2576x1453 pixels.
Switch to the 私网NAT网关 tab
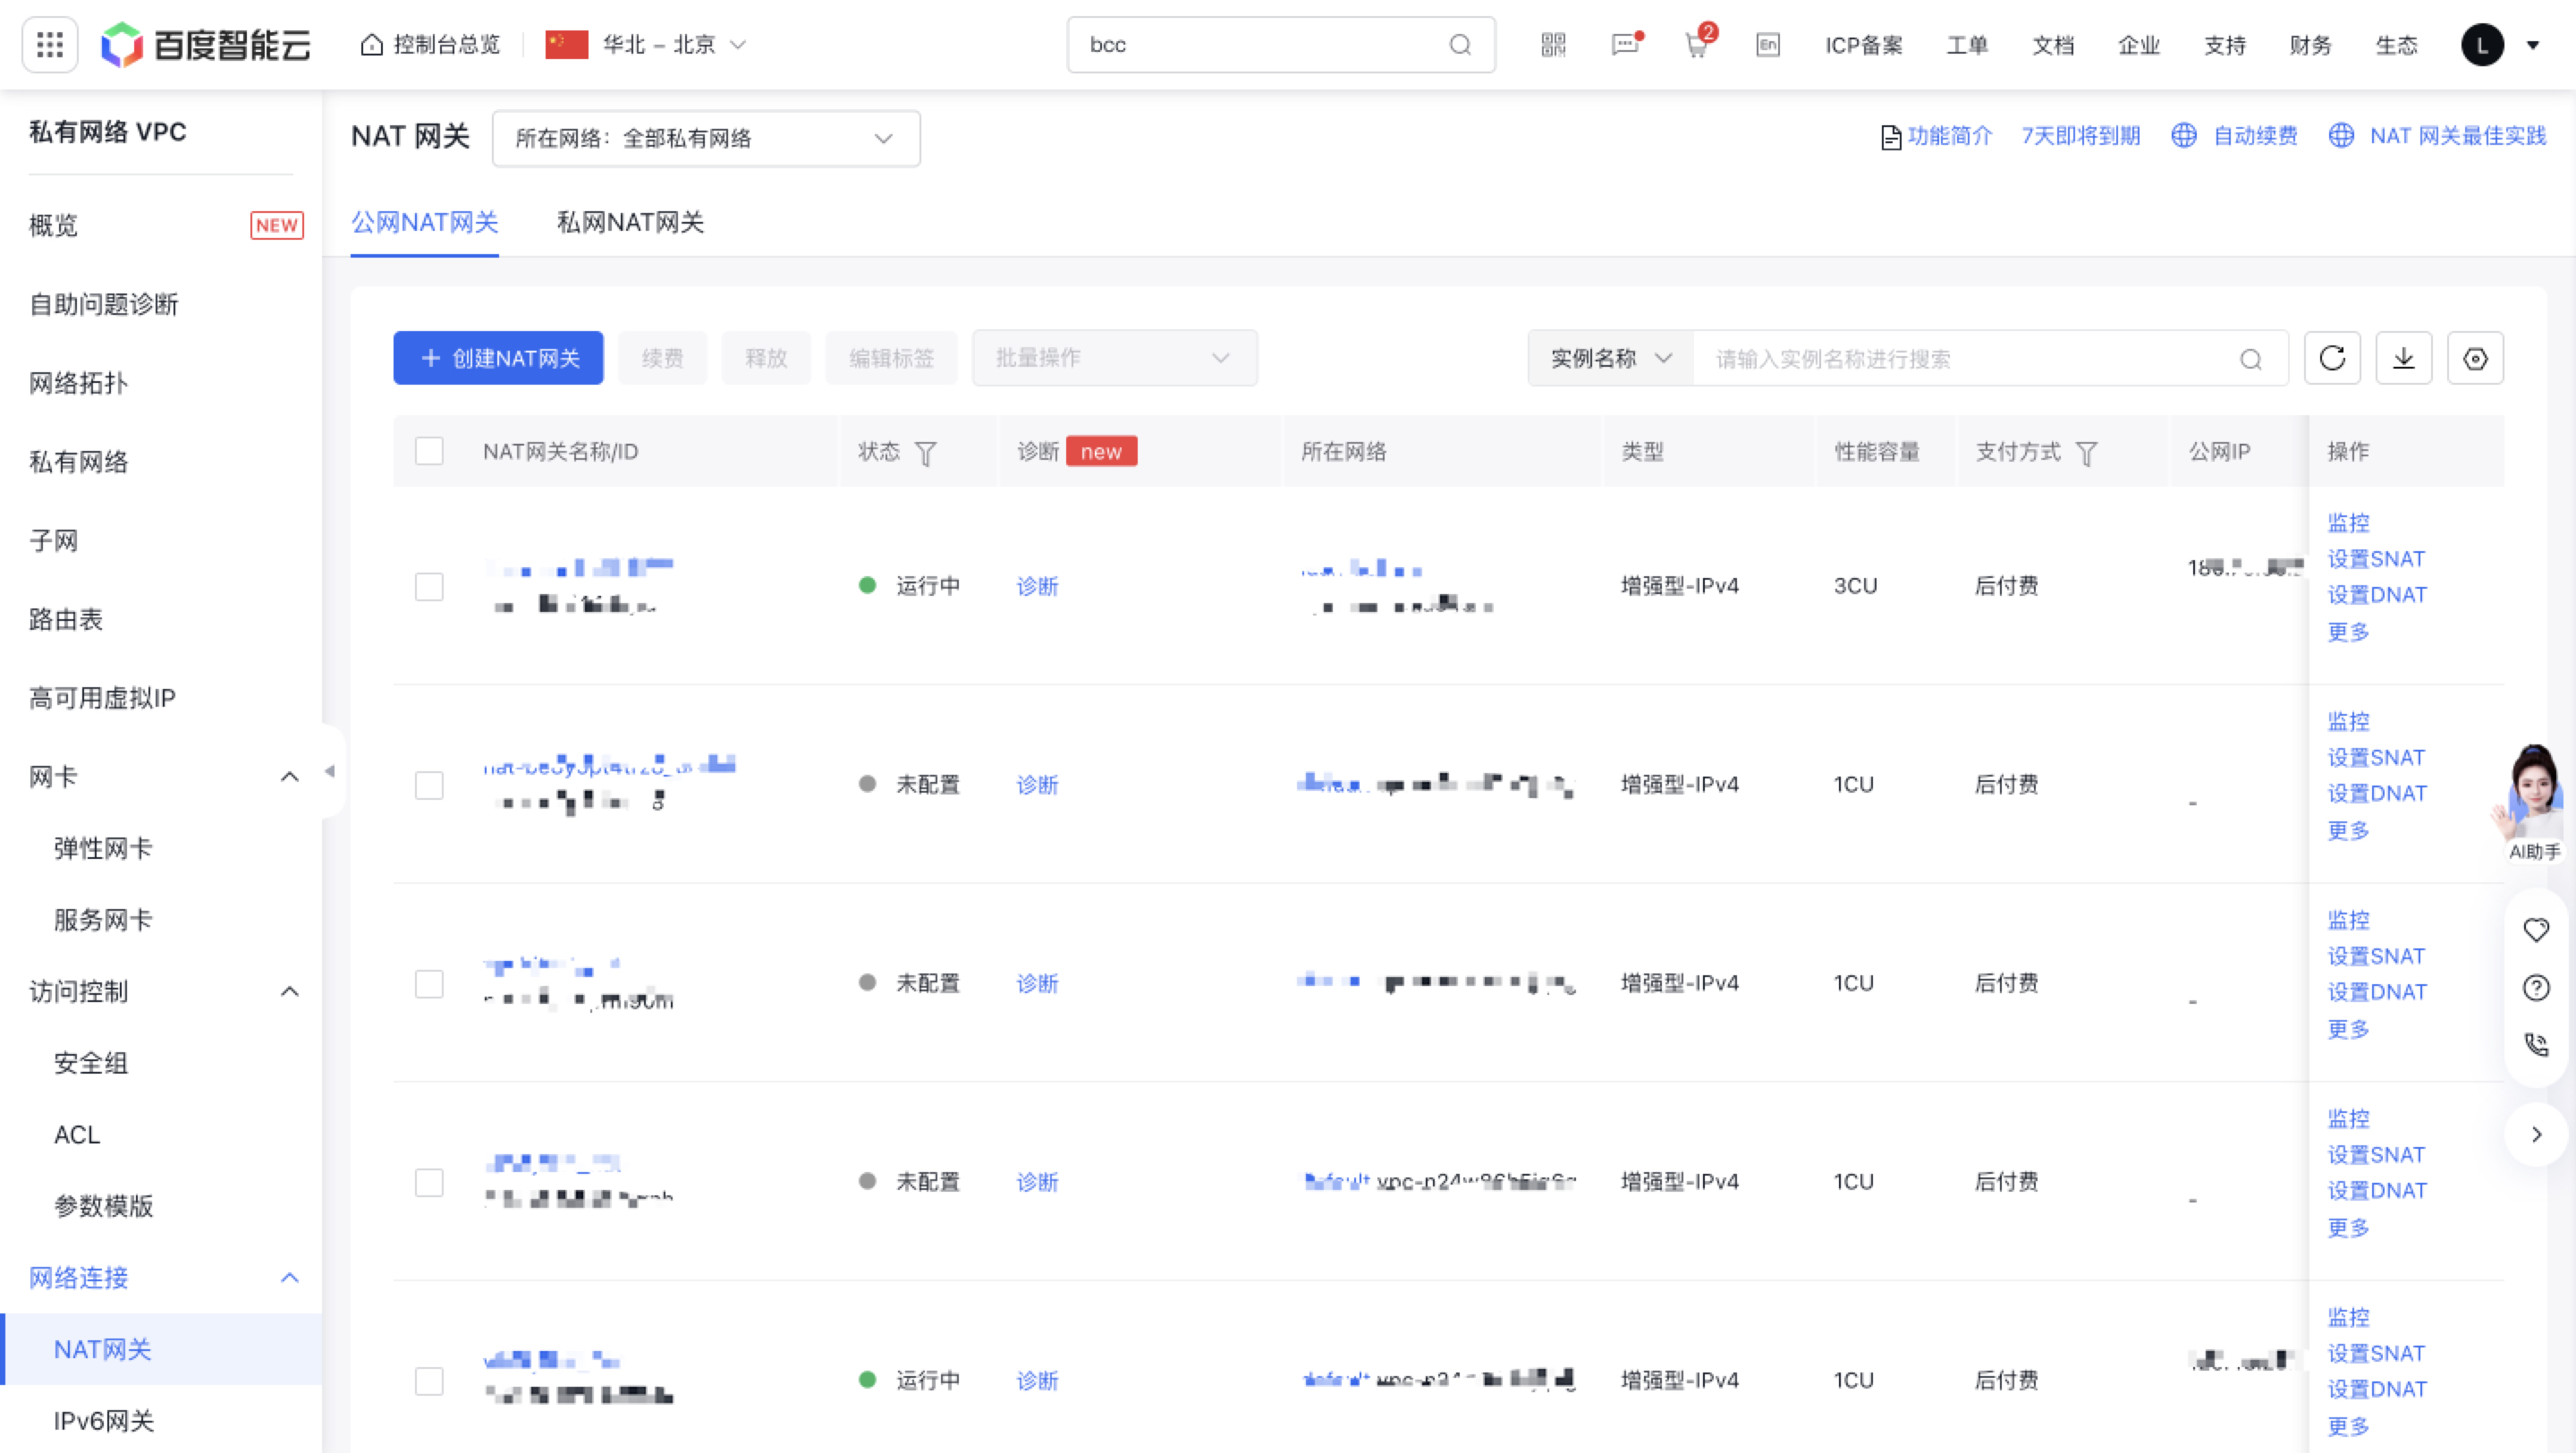tap(630, 222)
